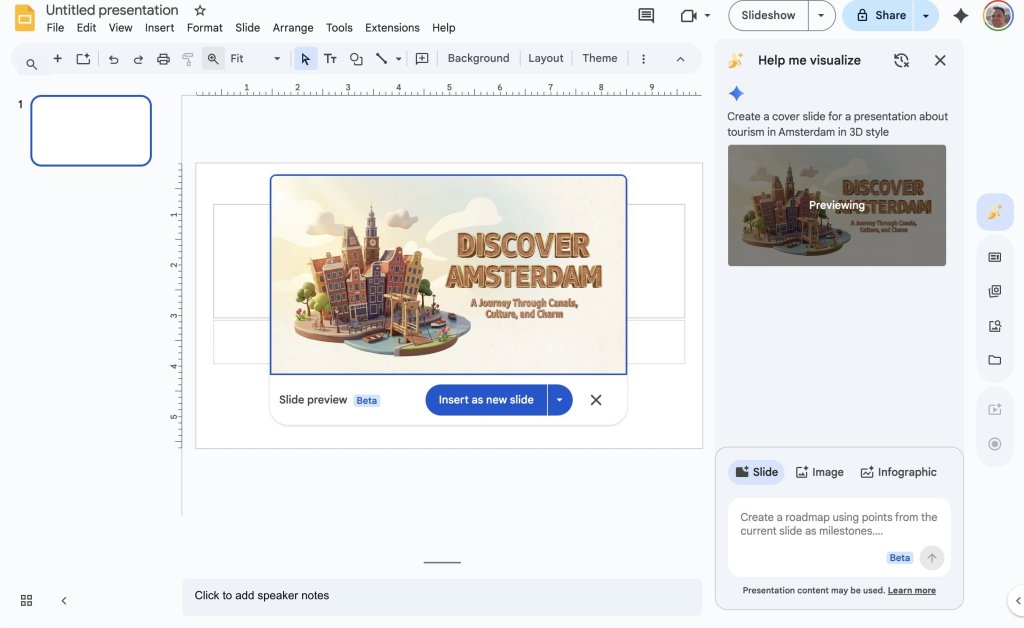Click the print icon in the toolbar
Viewport: 1024px width, 628px height.
tap(163, 59)
